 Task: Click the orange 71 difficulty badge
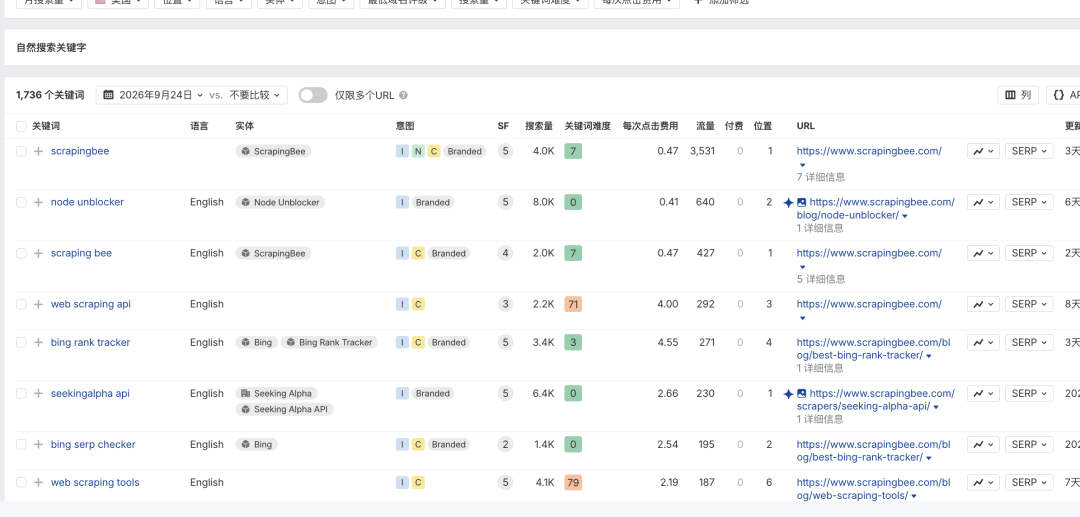click(x=573, y=304)
